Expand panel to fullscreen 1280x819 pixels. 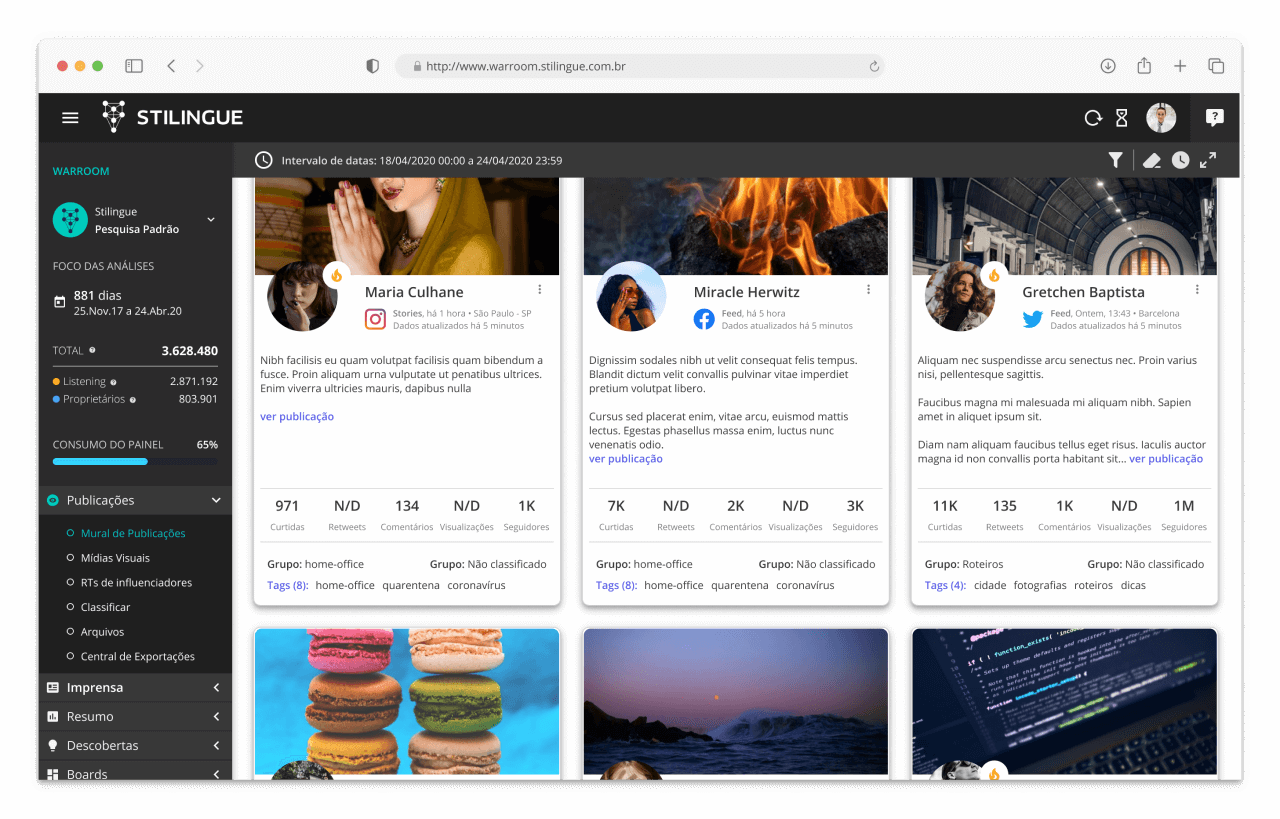[x=1208, y=160]
